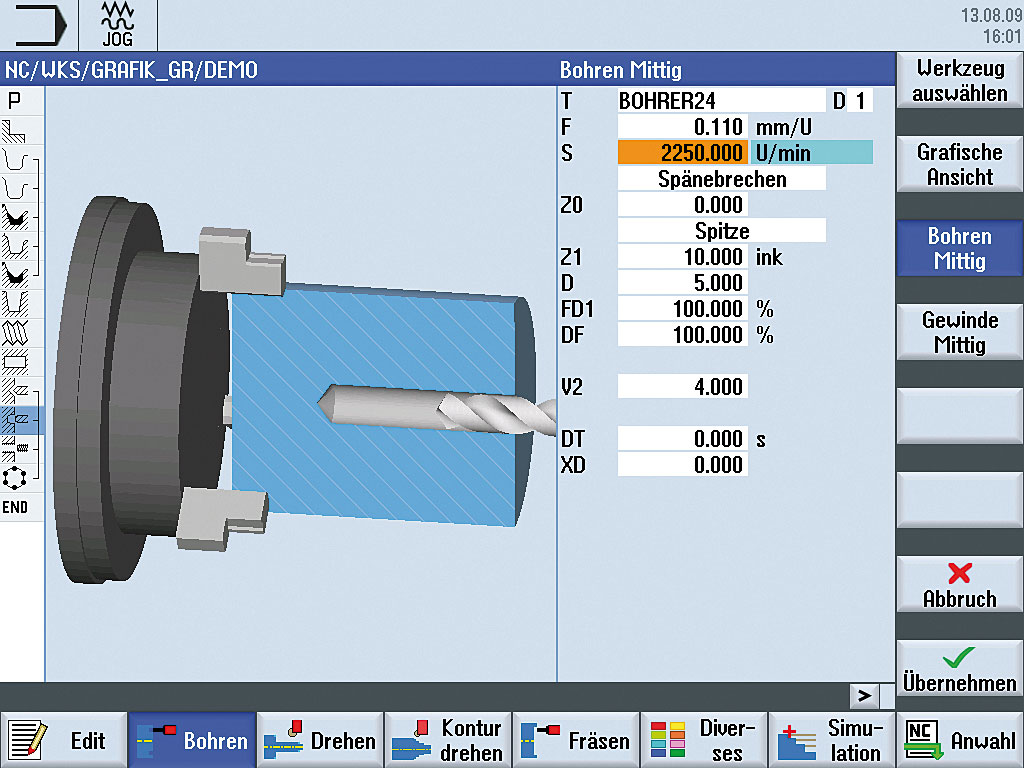Screen dimensions: 1024x768
Task: Open NC Anwahl program selection
Action: pos(959,740)
